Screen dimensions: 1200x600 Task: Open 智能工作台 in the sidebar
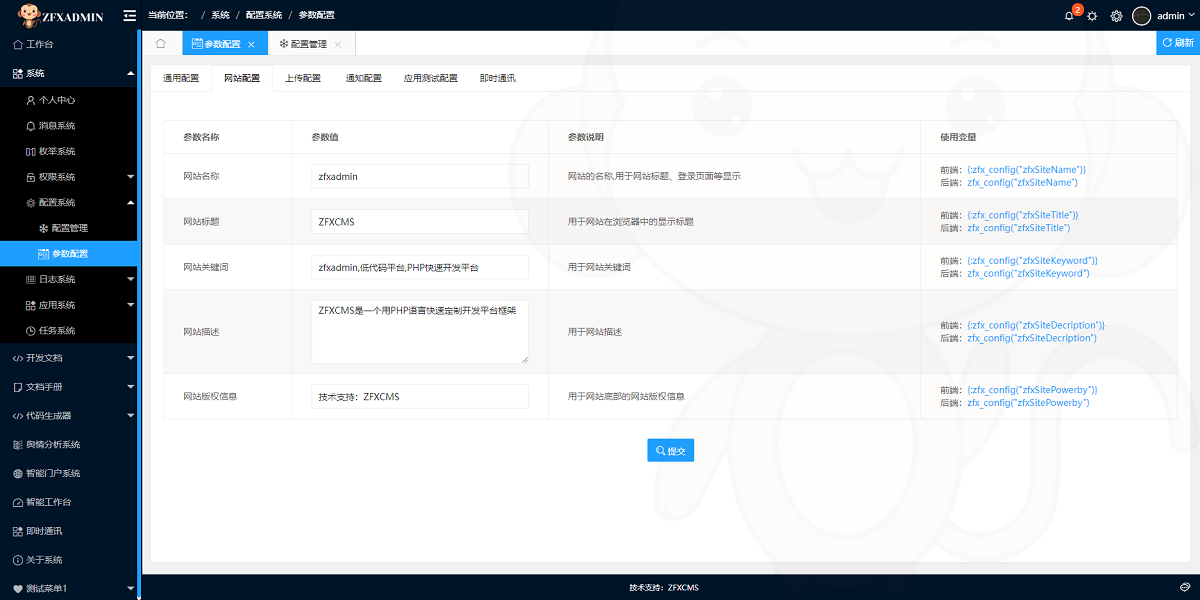pyautogui.click(x=69, y=502)
